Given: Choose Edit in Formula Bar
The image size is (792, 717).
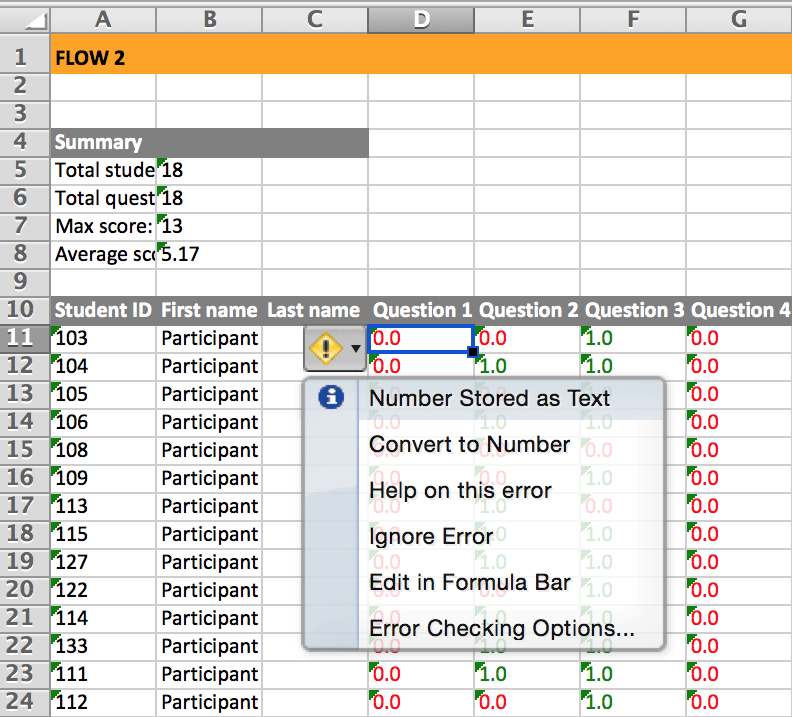Looking at the screenshot, I should [469, 582].
